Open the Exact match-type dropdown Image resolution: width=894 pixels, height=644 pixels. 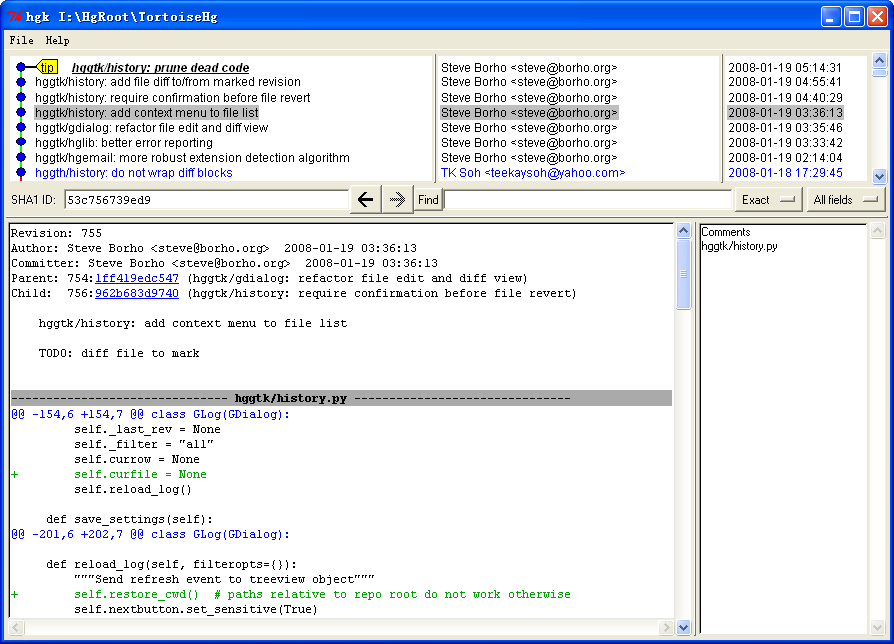768,199
